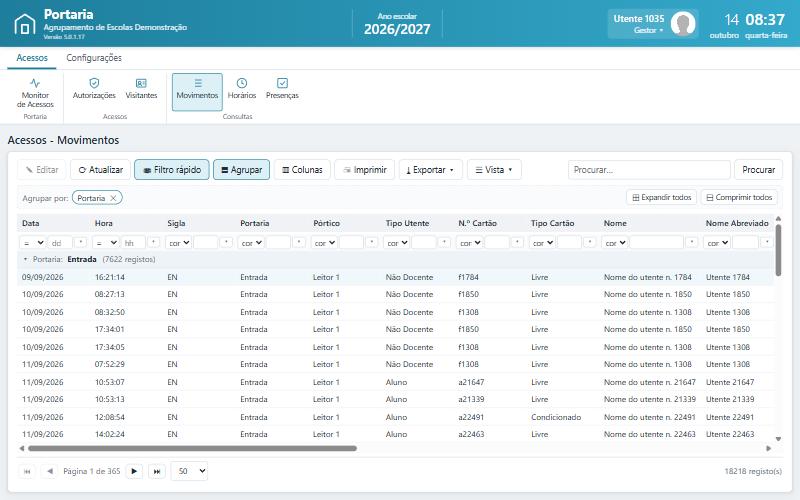Select Movimentos in the ribbon
This screenshot has height=500, width=800.
(197, 92)
